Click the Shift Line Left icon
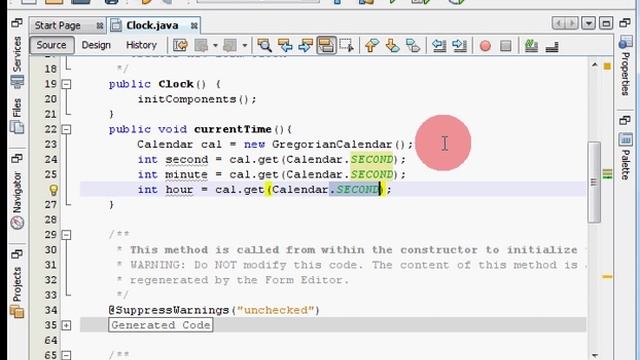Screen dimensions: 640x360 point(439,45)
